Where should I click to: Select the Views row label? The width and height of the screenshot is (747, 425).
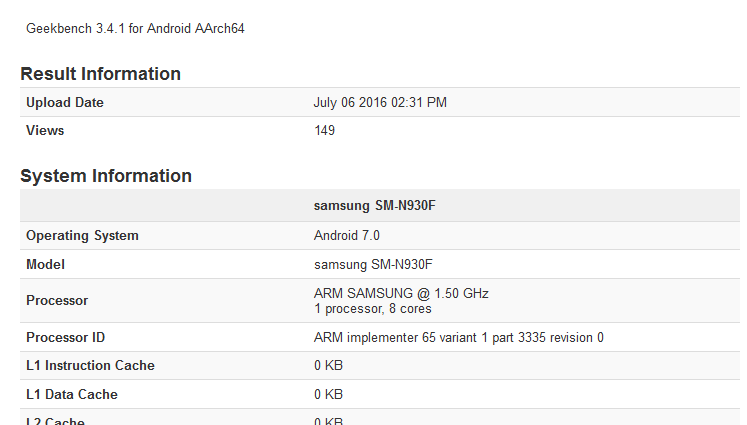(x=45, y=131)
